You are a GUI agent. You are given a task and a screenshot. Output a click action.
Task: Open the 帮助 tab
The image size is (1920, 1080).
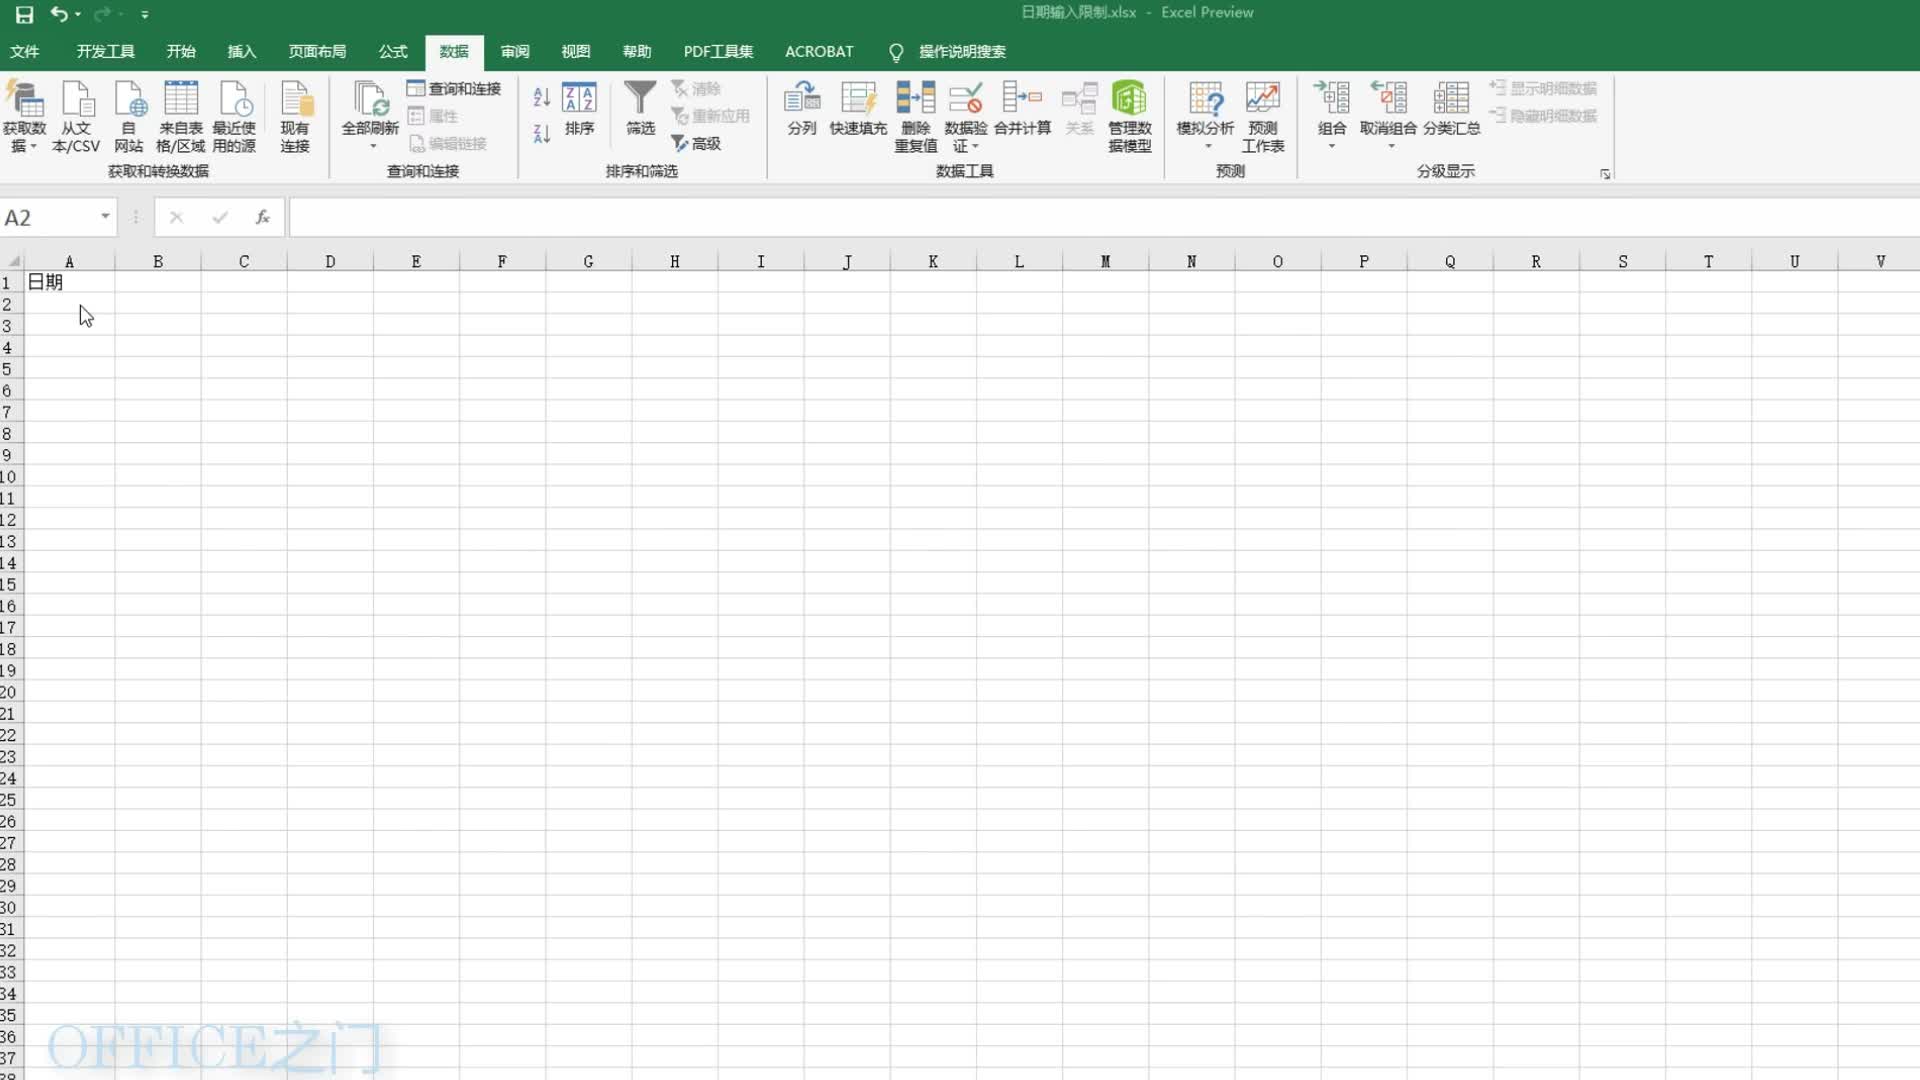[x=637, y=52]
